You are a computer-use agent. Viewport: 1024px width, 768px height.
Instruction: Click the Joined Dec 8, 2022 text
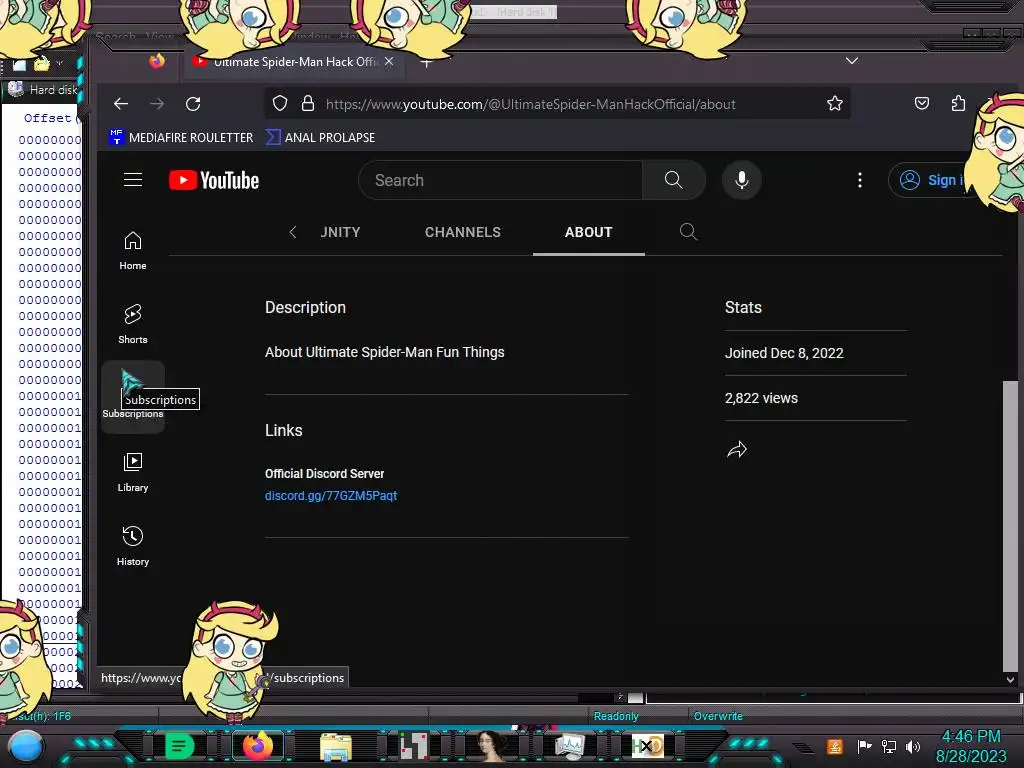[x=784, y=353]
